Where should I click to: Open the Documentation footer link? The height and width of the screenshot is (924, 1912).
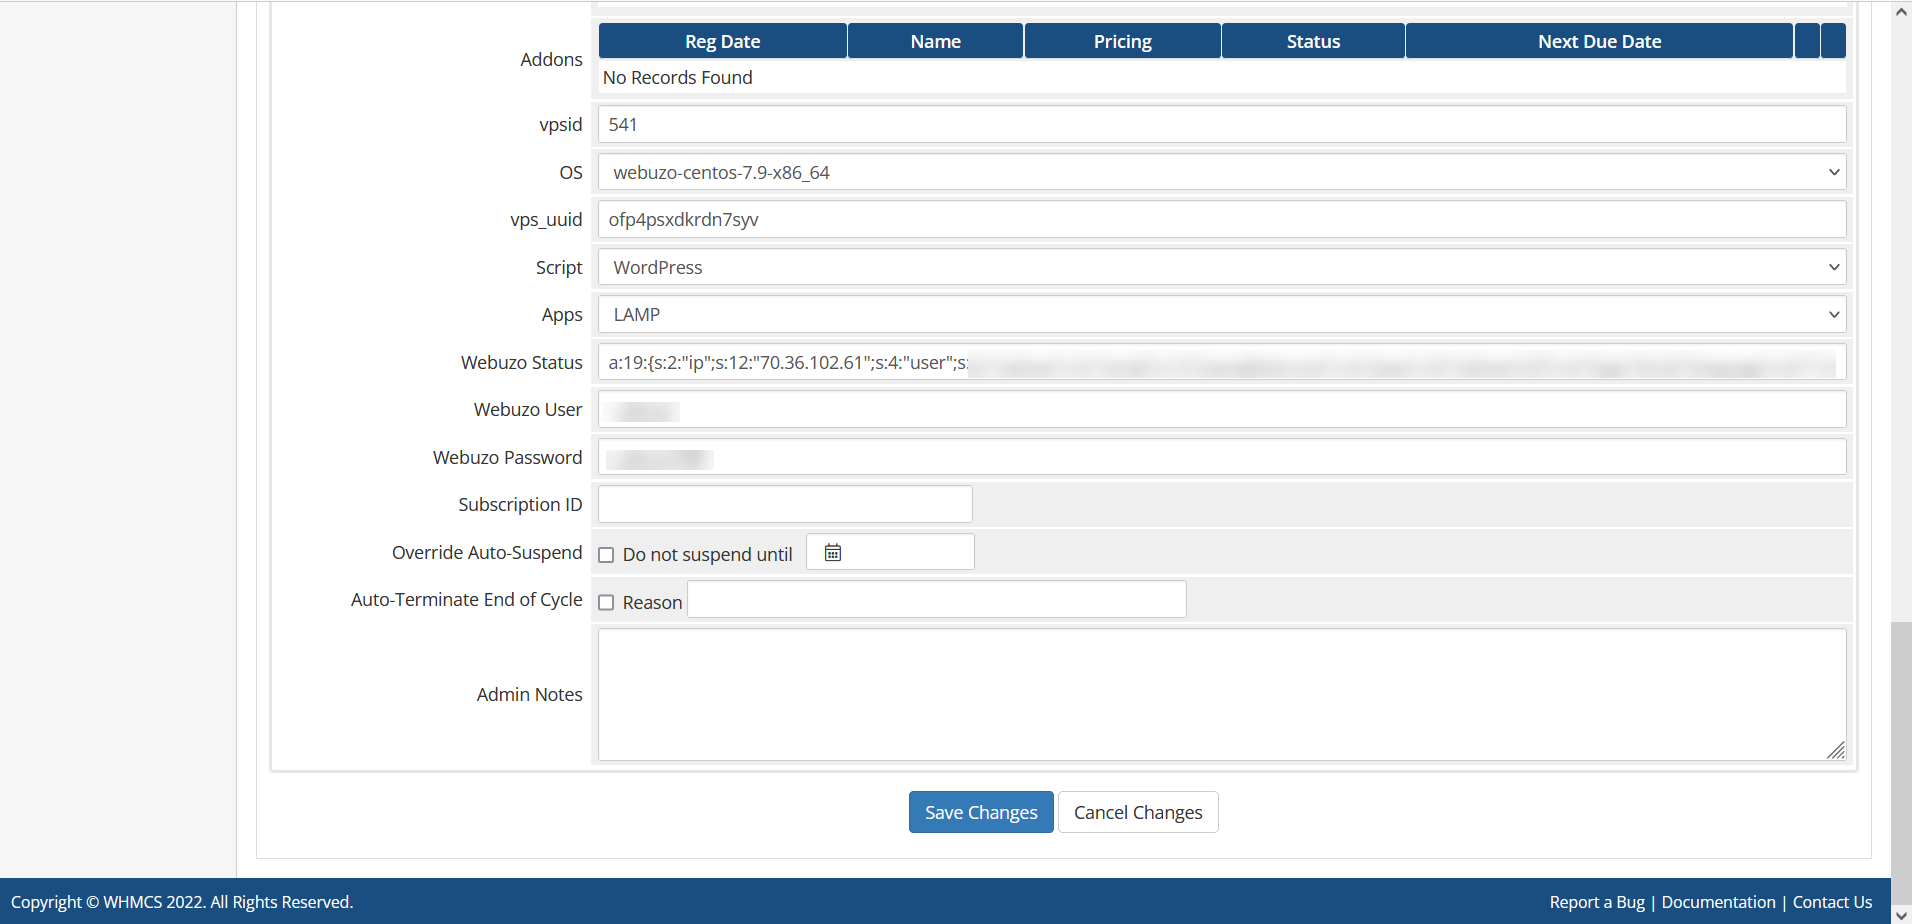pyautogui.click(x=1718, y=902)
